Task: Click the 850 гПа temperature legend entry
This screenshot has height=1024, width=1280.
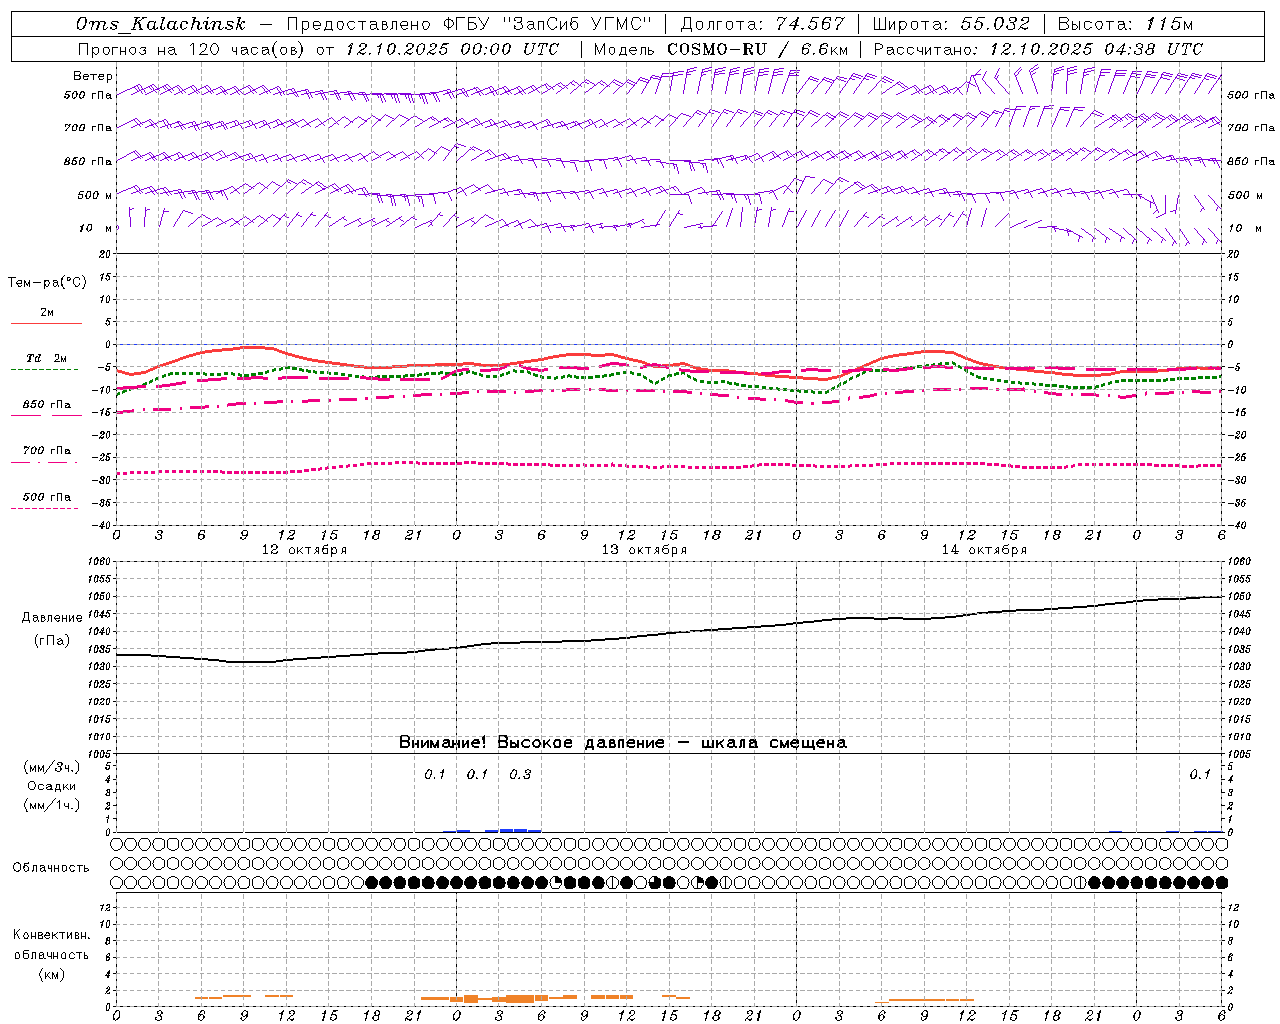Action: point(47,405)
